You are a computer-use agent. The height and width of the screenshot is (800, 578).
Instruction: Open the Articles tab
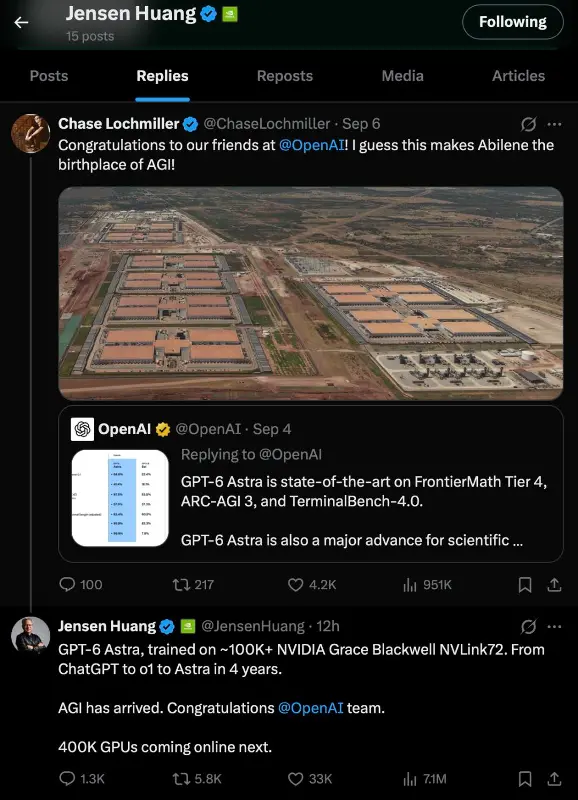518,76
